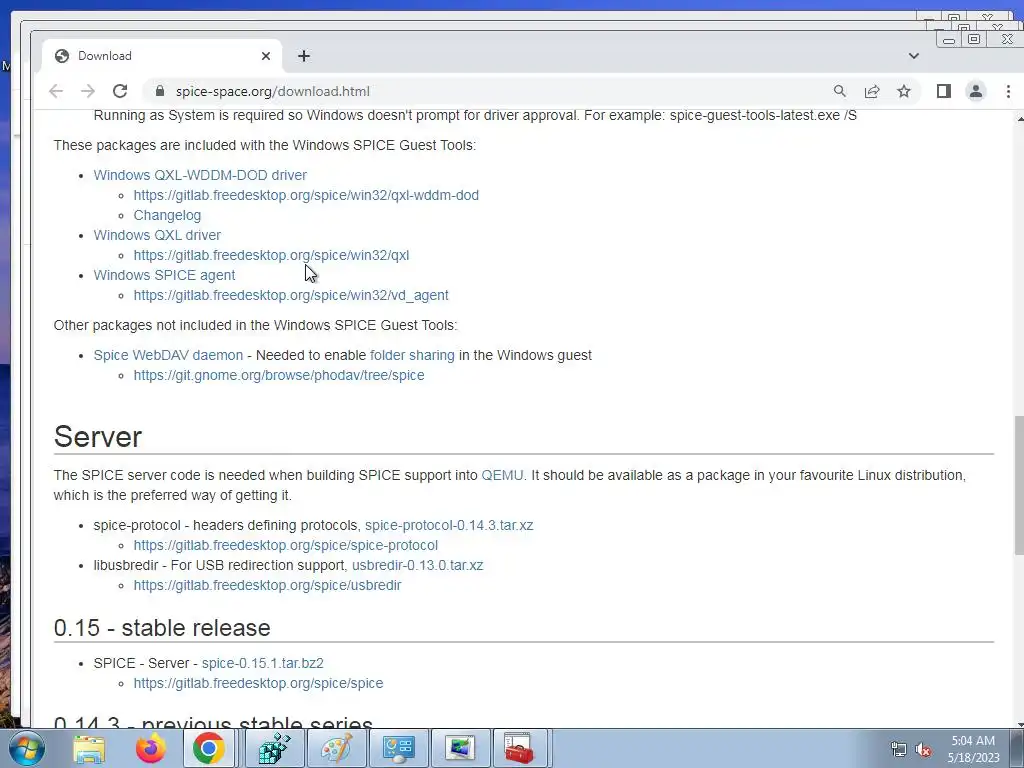The width and height of the screenshot is (1024, 768).
Task: Open the monitor picture taskbar icon
Action: 460,748
